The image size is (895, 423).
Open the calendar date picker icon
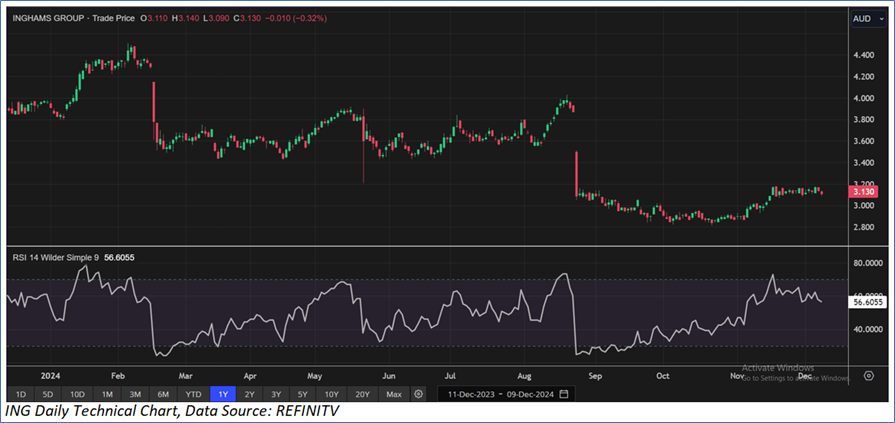(x=564, y=394)
